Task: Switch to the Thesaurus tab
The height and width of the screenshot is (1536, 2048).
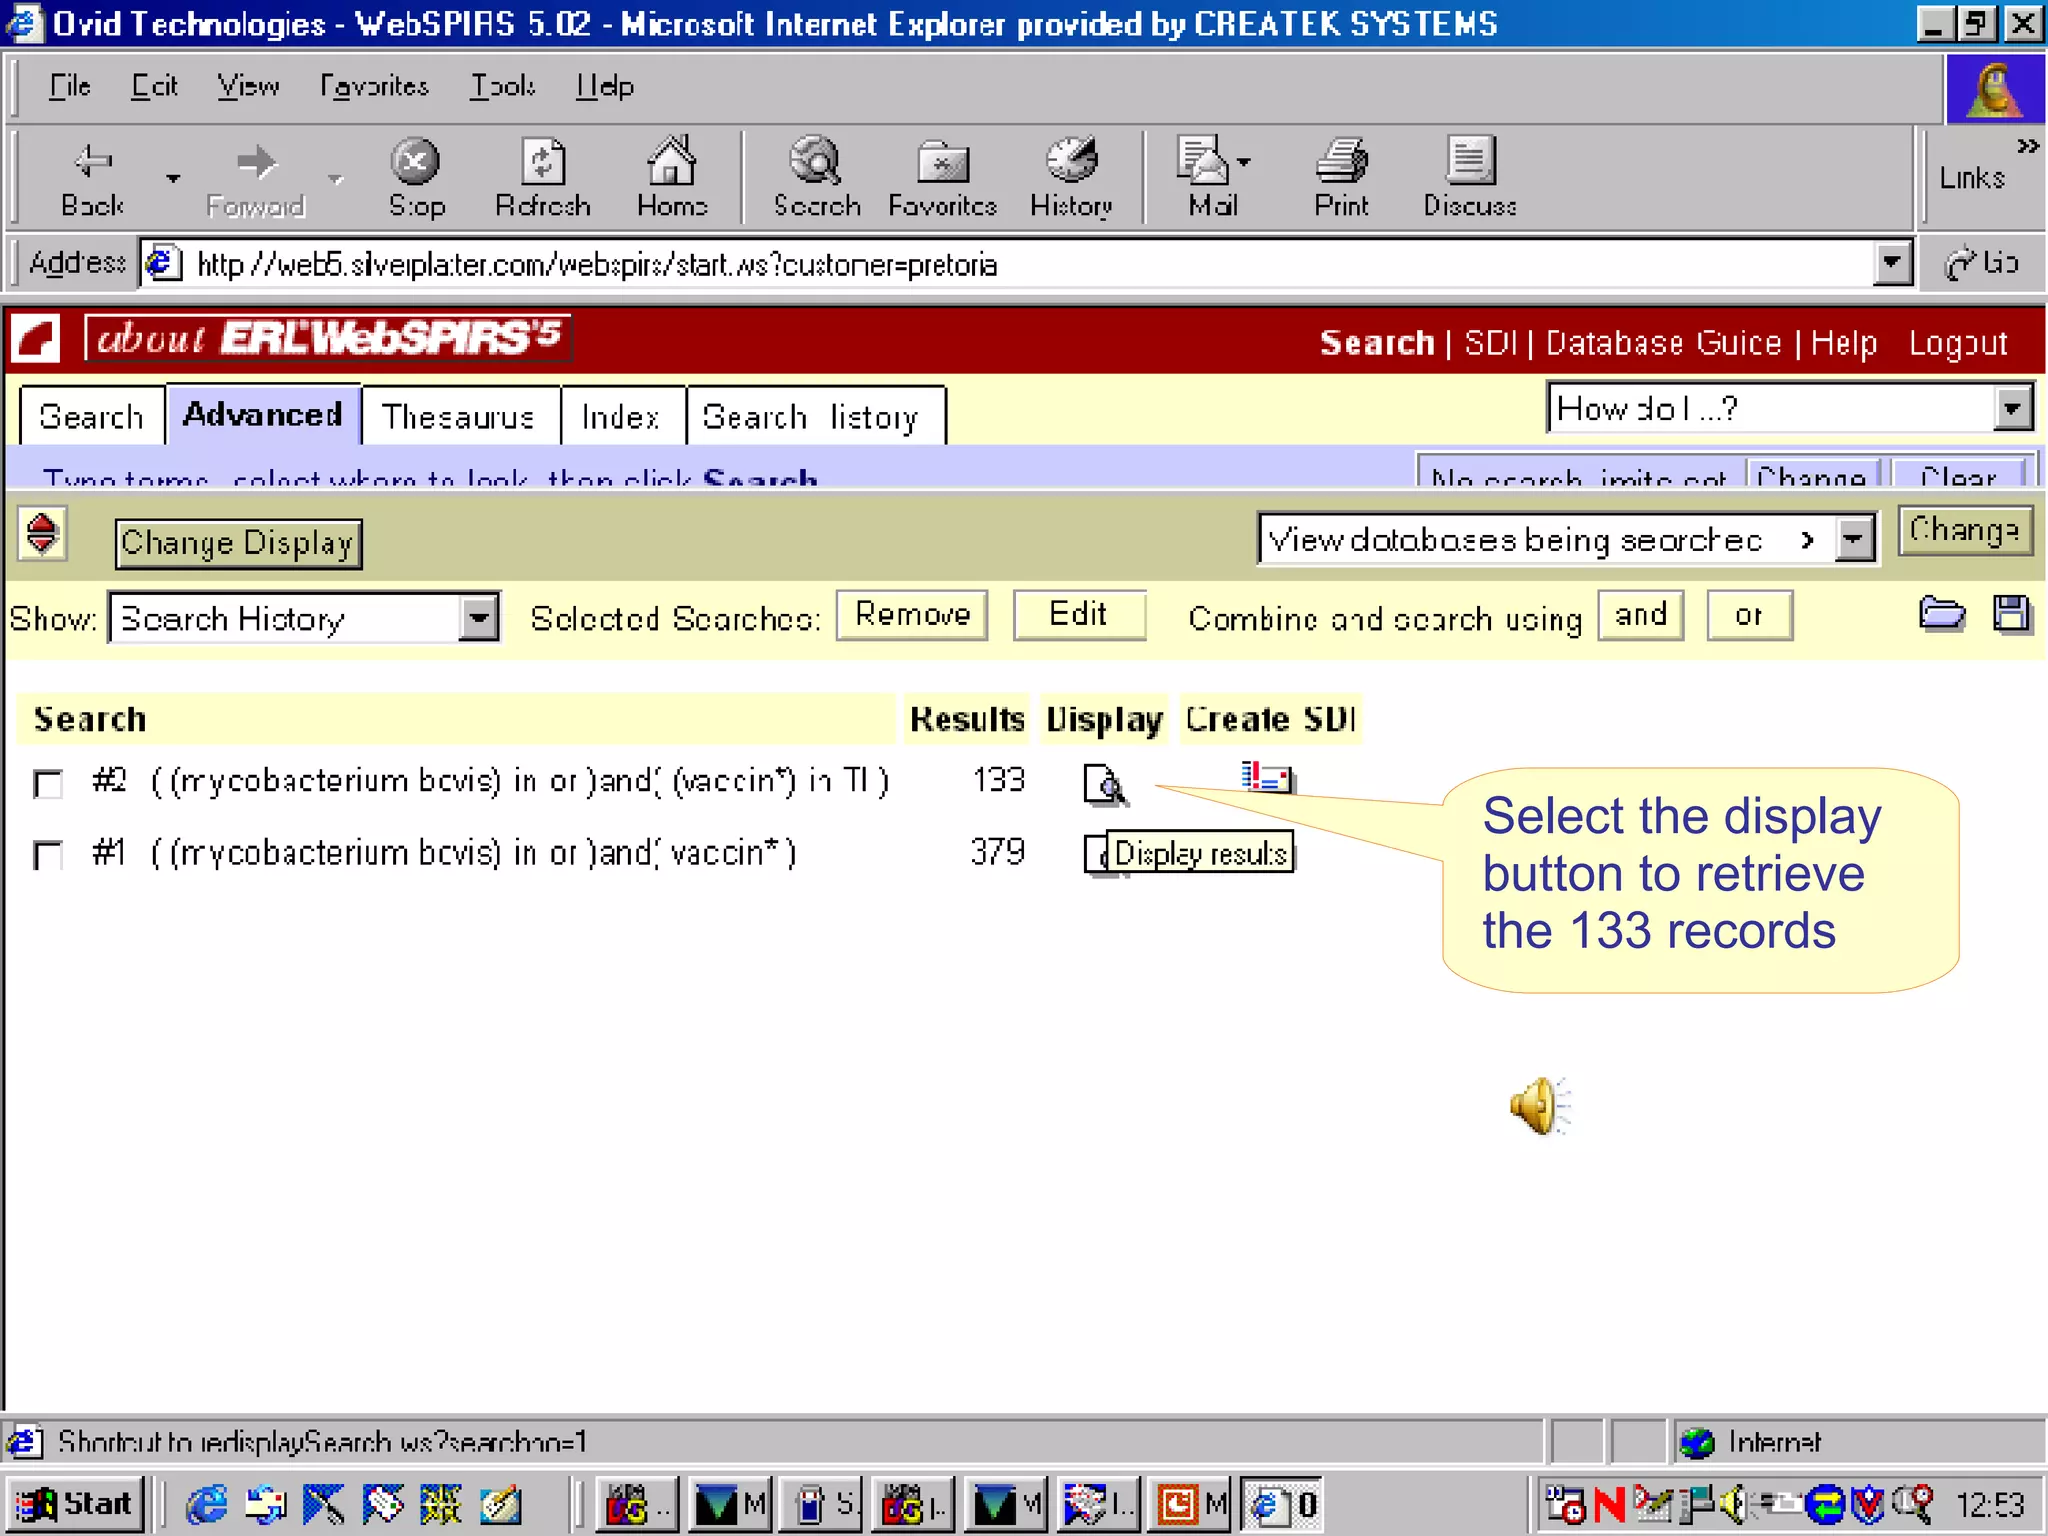Action: pos(459,416)
